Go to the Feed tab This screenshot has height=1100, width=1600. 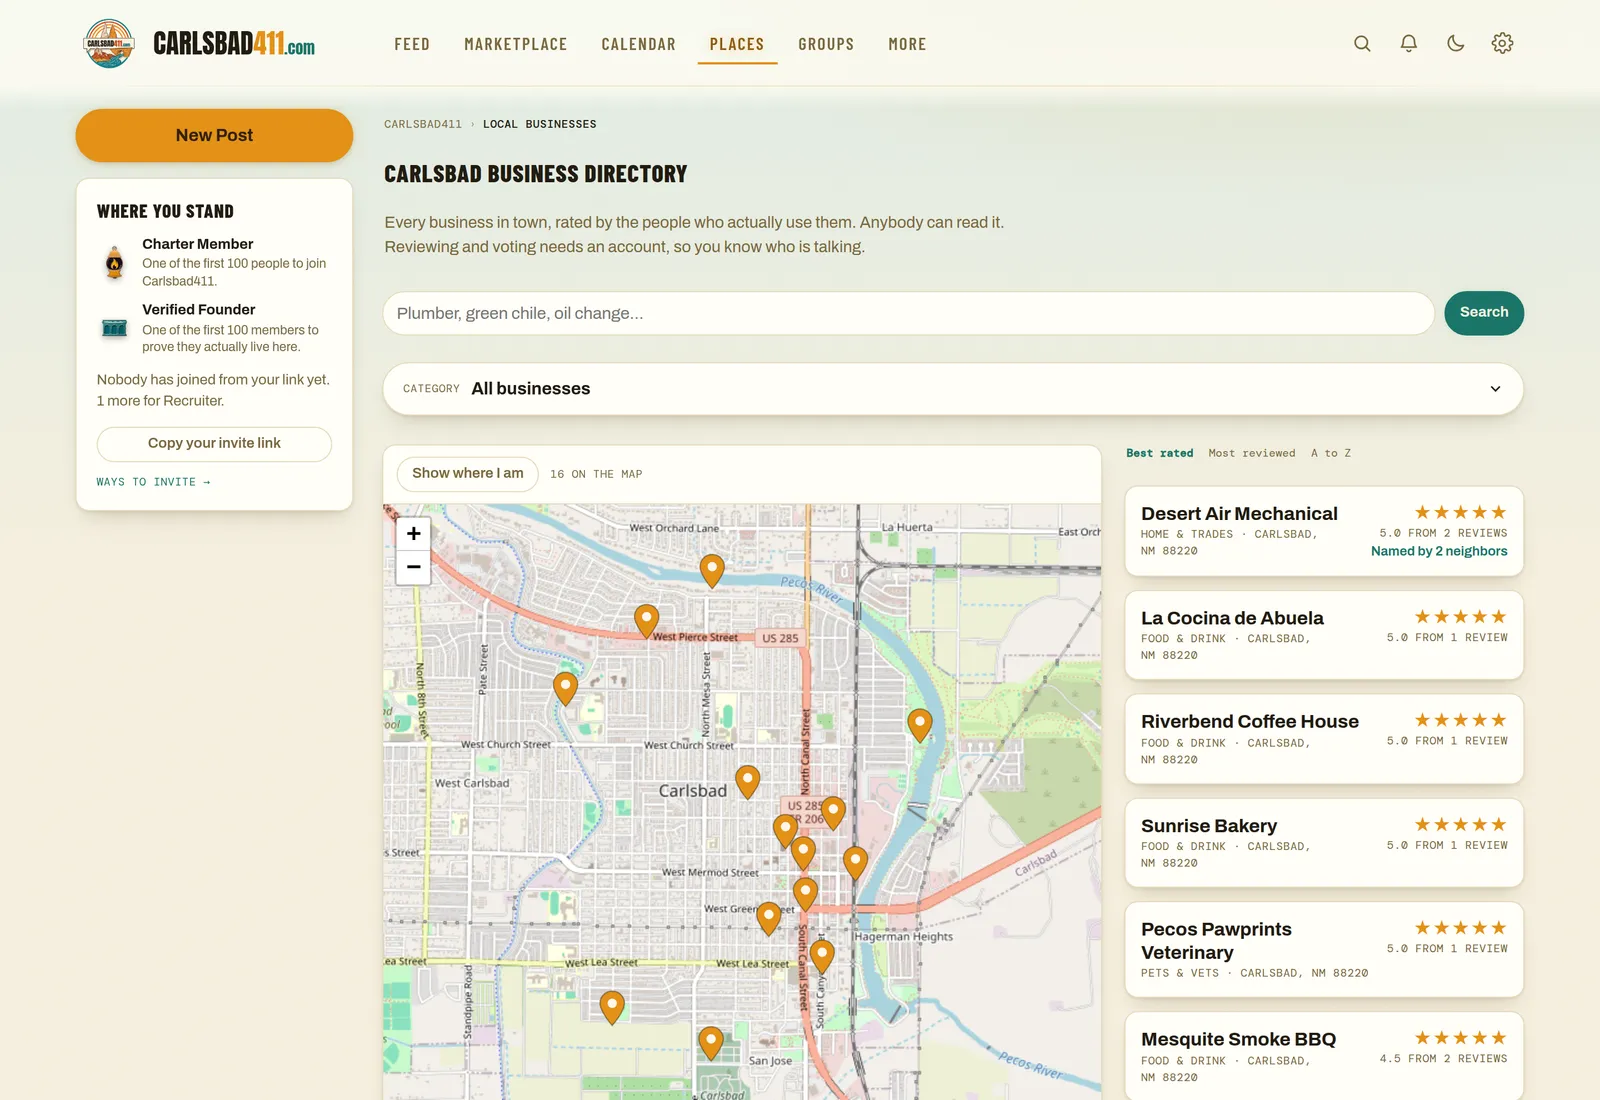[412, 44]
